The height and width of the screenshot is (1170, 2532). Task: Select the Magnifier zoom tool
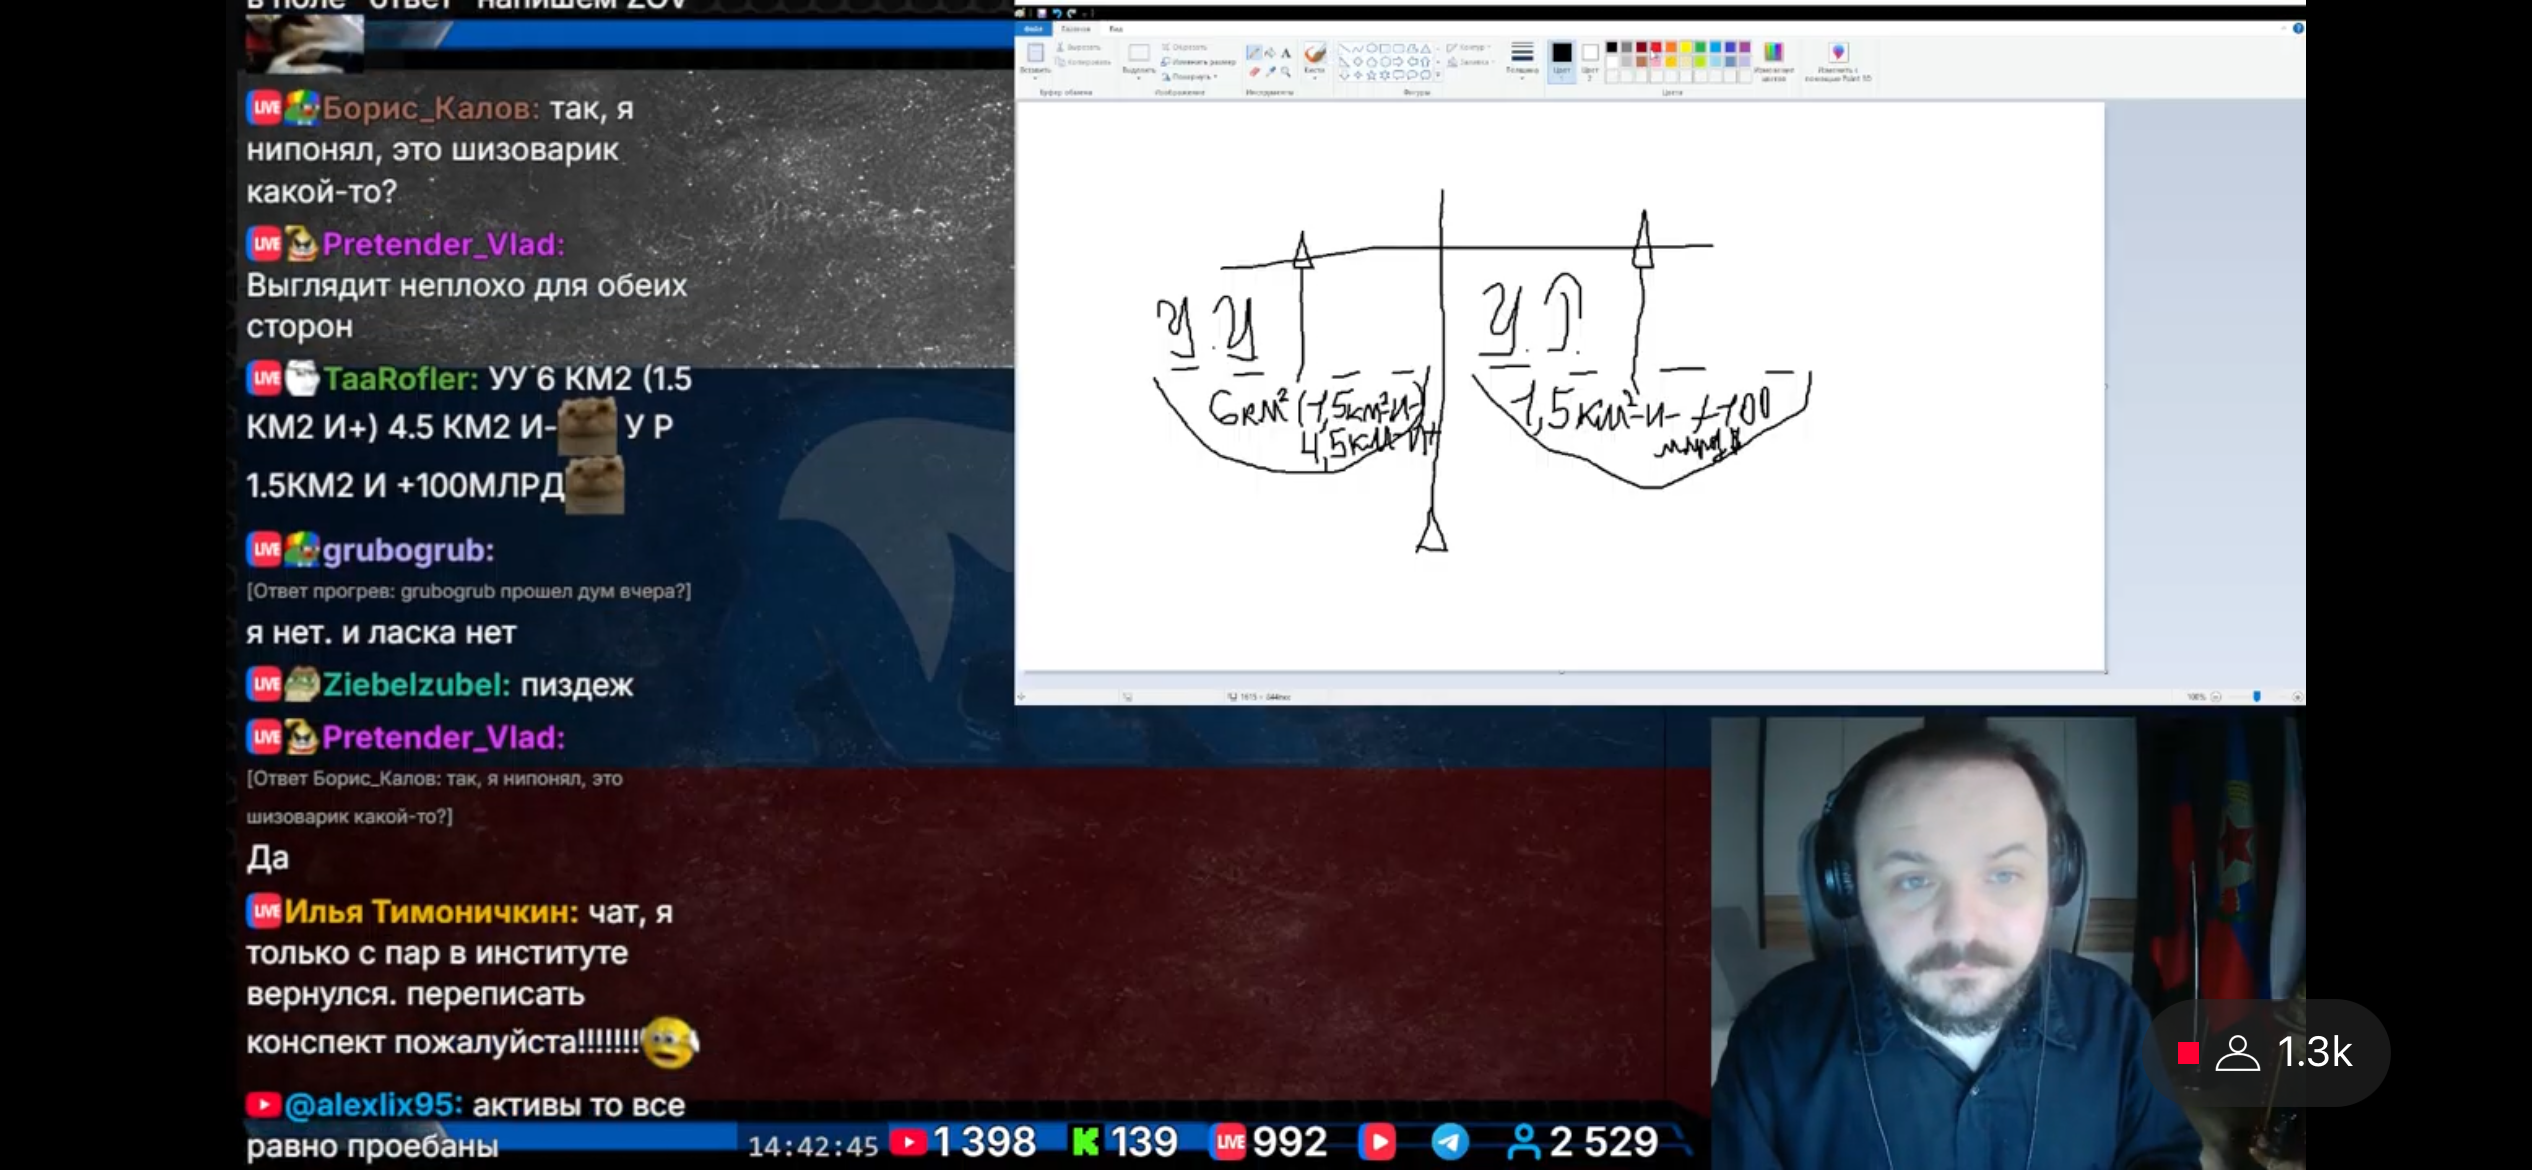pos(1286,72)
